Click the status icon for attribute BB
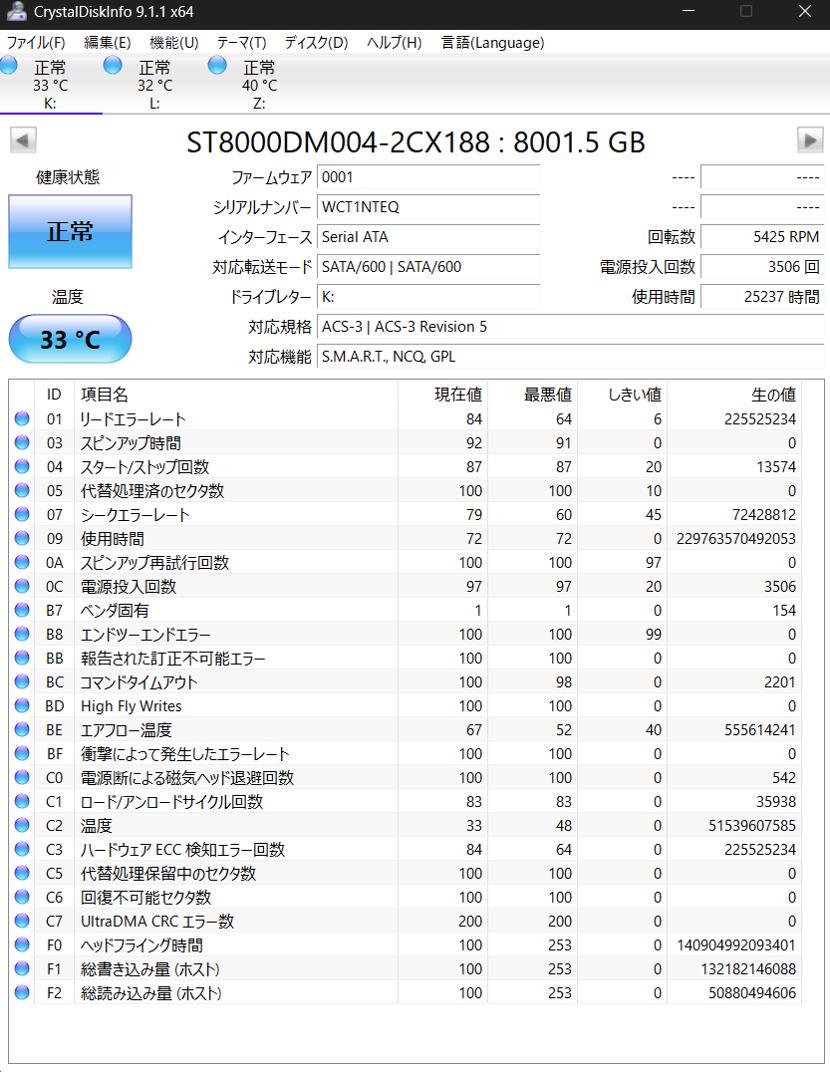This screenshot has height=1072, width=830. click(22, 658)
